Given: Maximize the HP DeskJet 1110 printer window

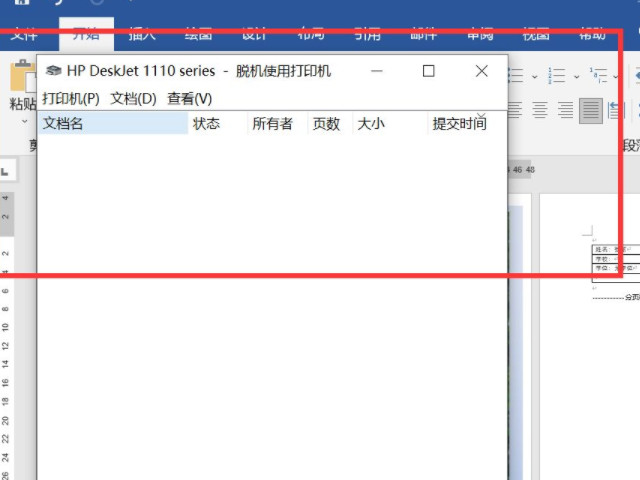Looking at the screenshot, I should point(428,71).
